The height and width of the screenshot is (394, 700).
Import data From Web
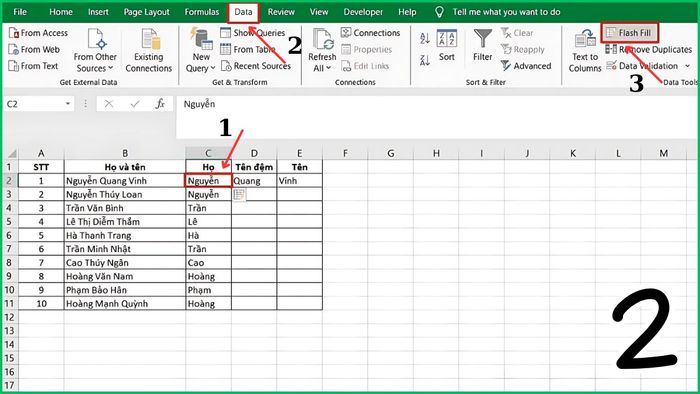pos(34,50)
